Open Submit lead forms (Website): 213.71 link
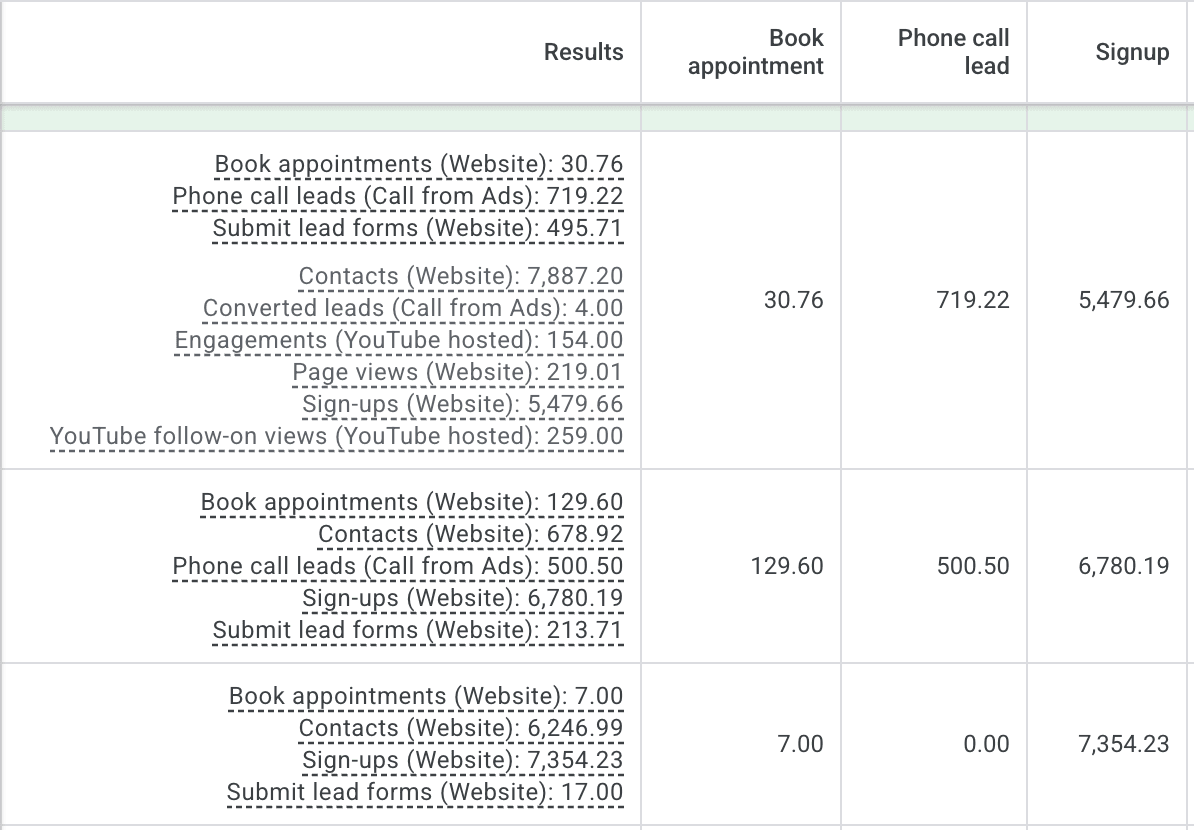 point(418,630)
